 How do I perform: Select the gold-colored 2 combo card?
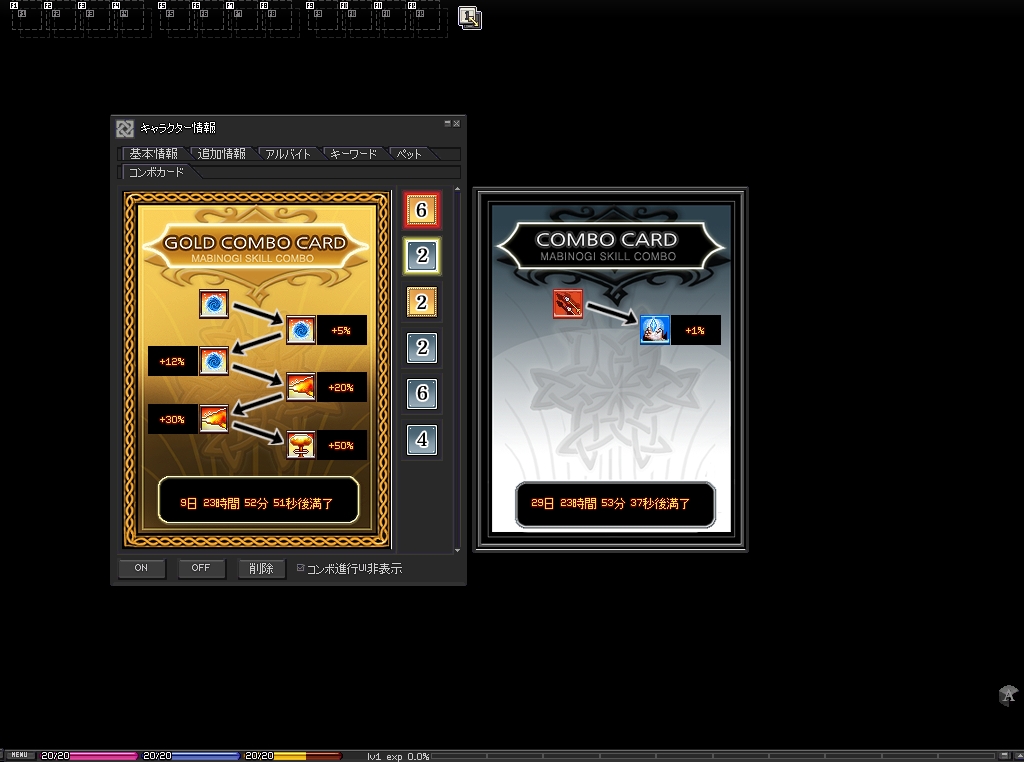pos(422,302)
